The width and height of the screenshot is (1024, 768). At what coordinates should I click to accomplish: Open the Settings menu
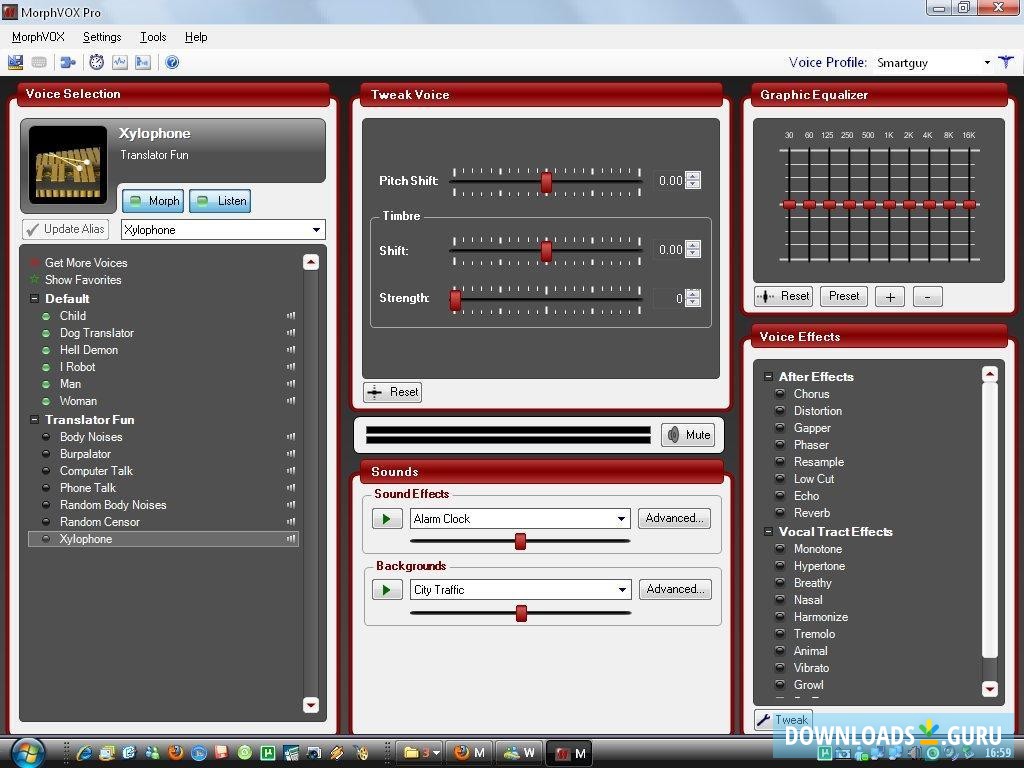(x=102, y=37)
